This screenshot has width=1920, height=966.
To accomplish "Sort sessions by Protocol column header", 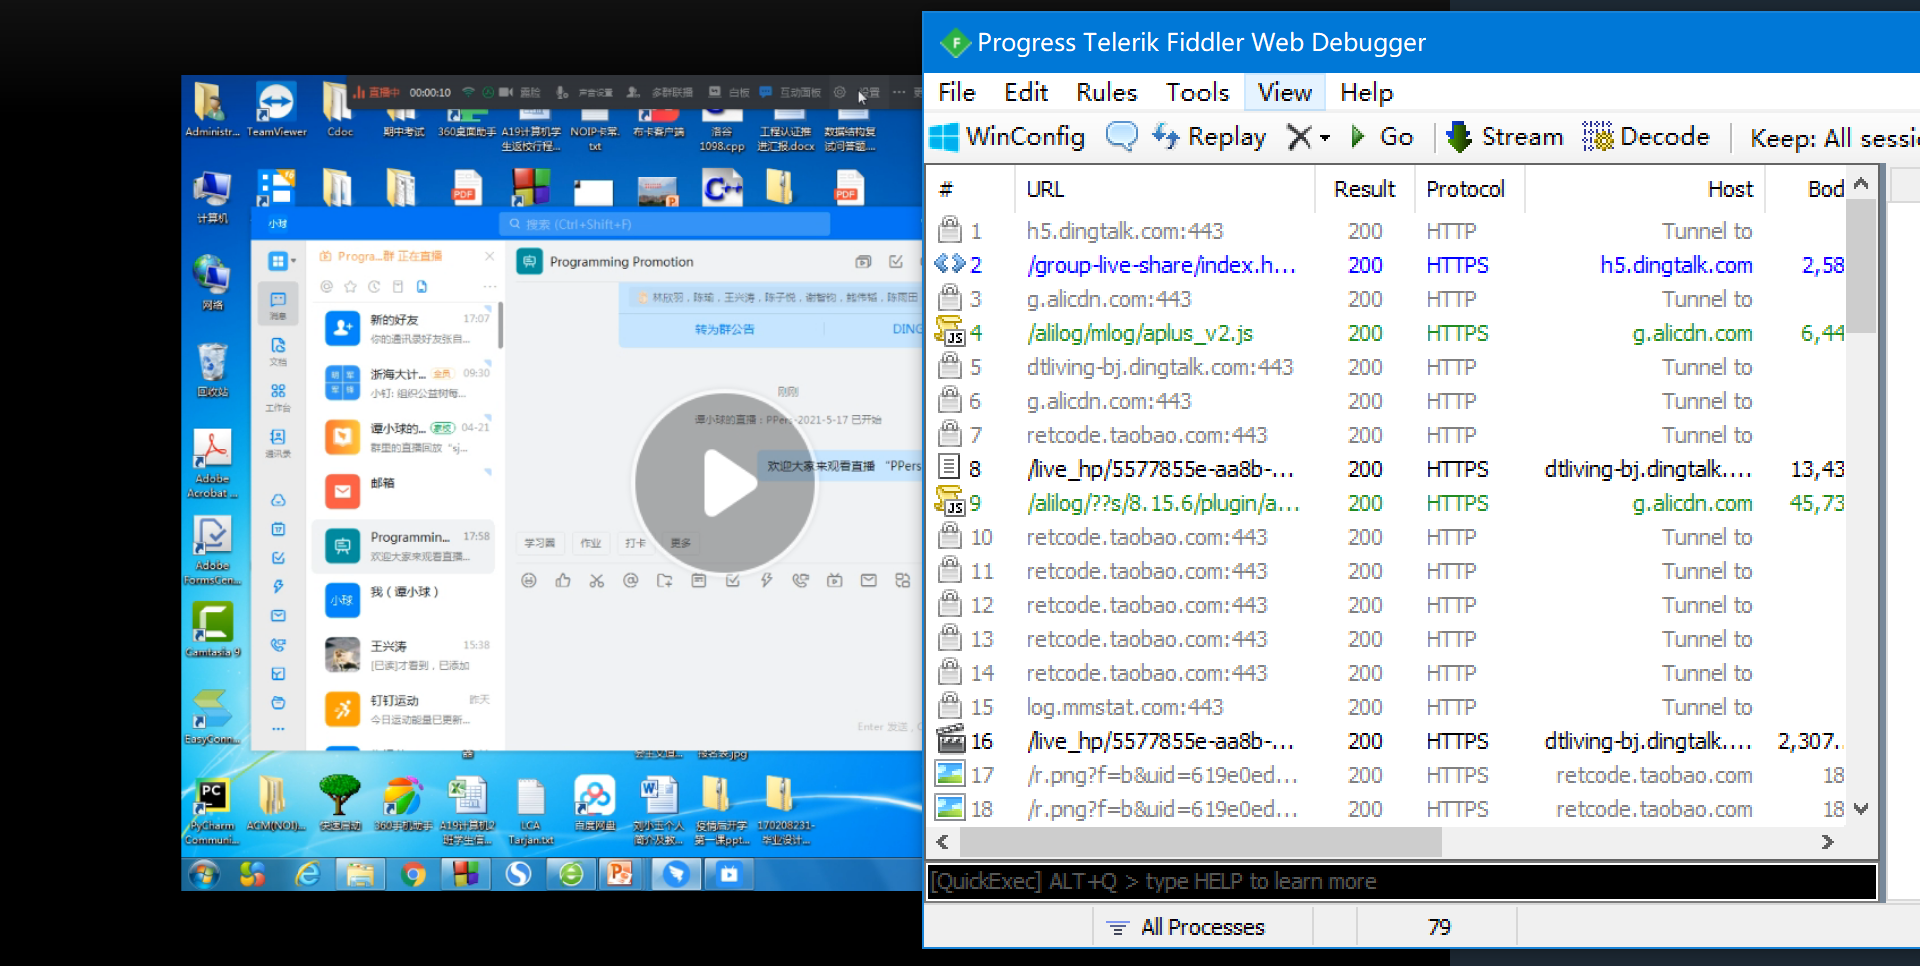I will coord(1468,189).
